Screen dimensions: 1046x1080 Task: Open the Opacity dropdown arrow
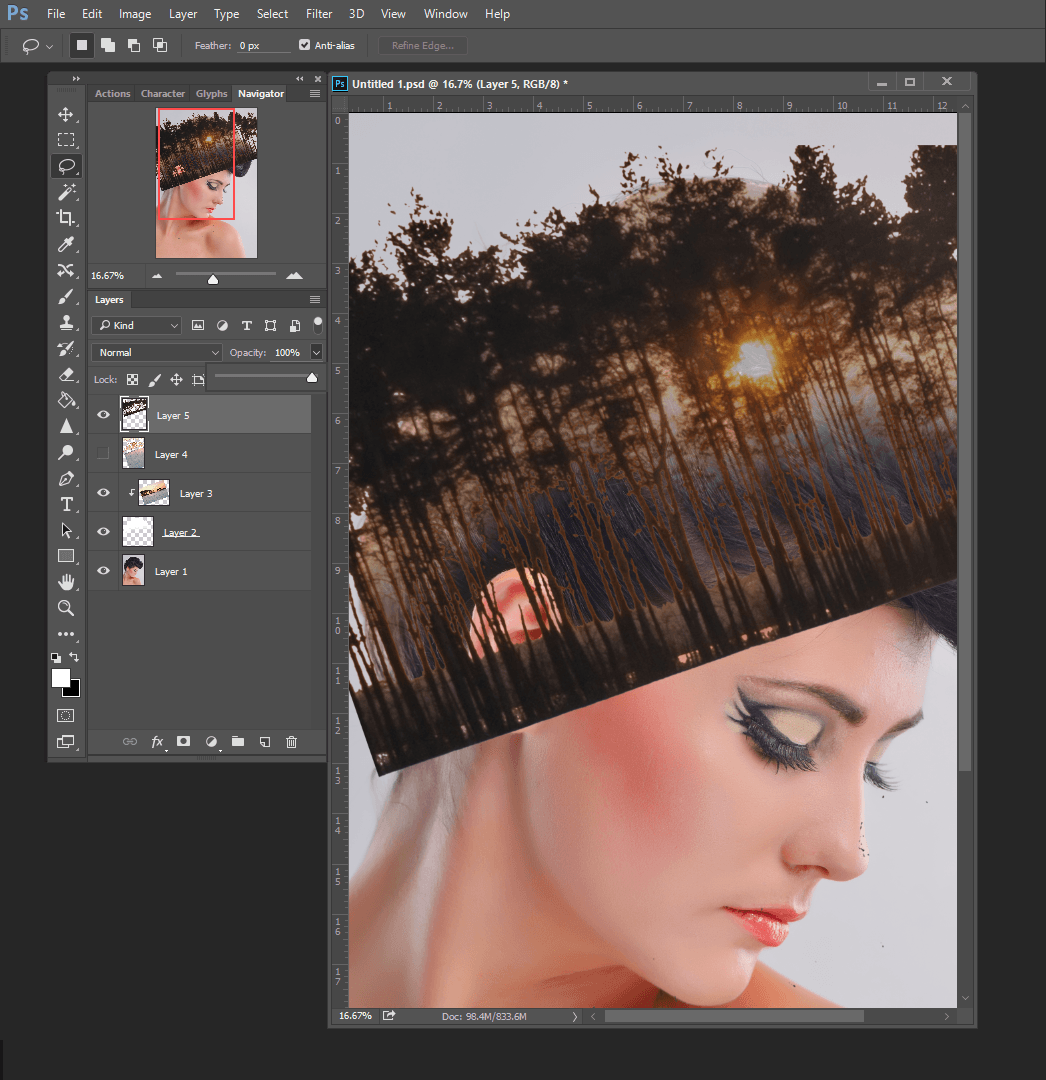click(x=317, y=352)
